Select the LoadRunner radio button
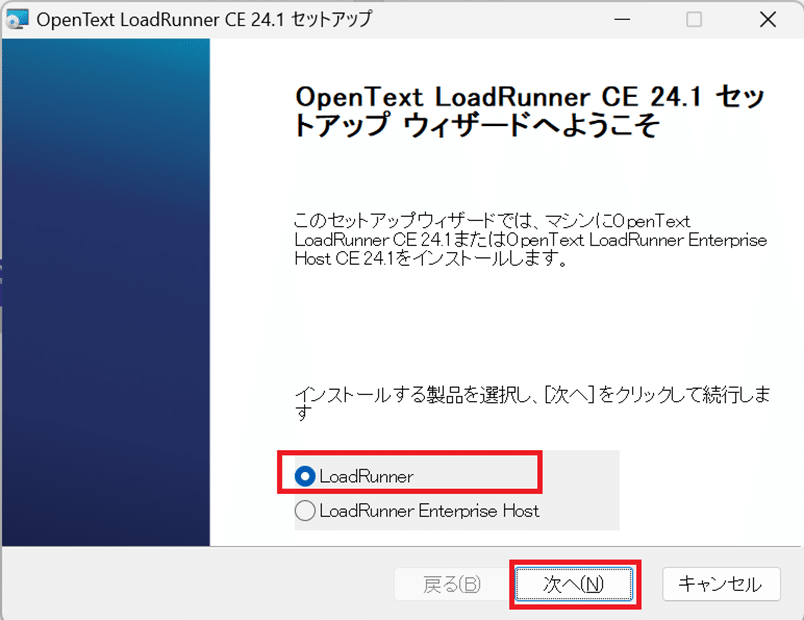804x620 pixels. (x=305, y=476)
